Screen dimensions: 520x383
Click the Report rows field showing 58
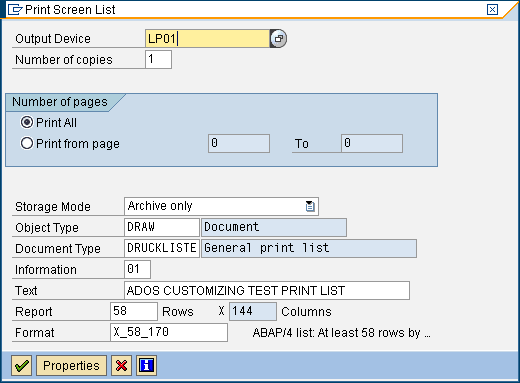point(134,311)
